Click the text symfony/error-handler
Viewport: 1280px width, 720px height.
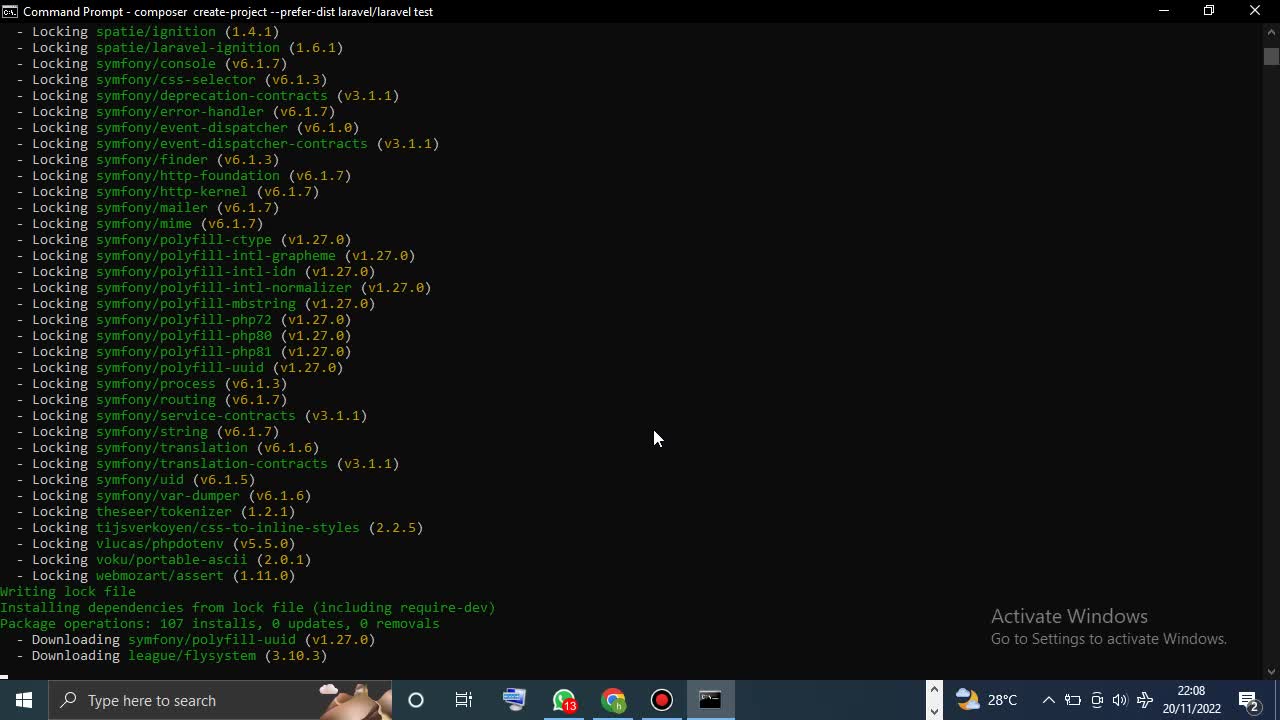point(180,111)
